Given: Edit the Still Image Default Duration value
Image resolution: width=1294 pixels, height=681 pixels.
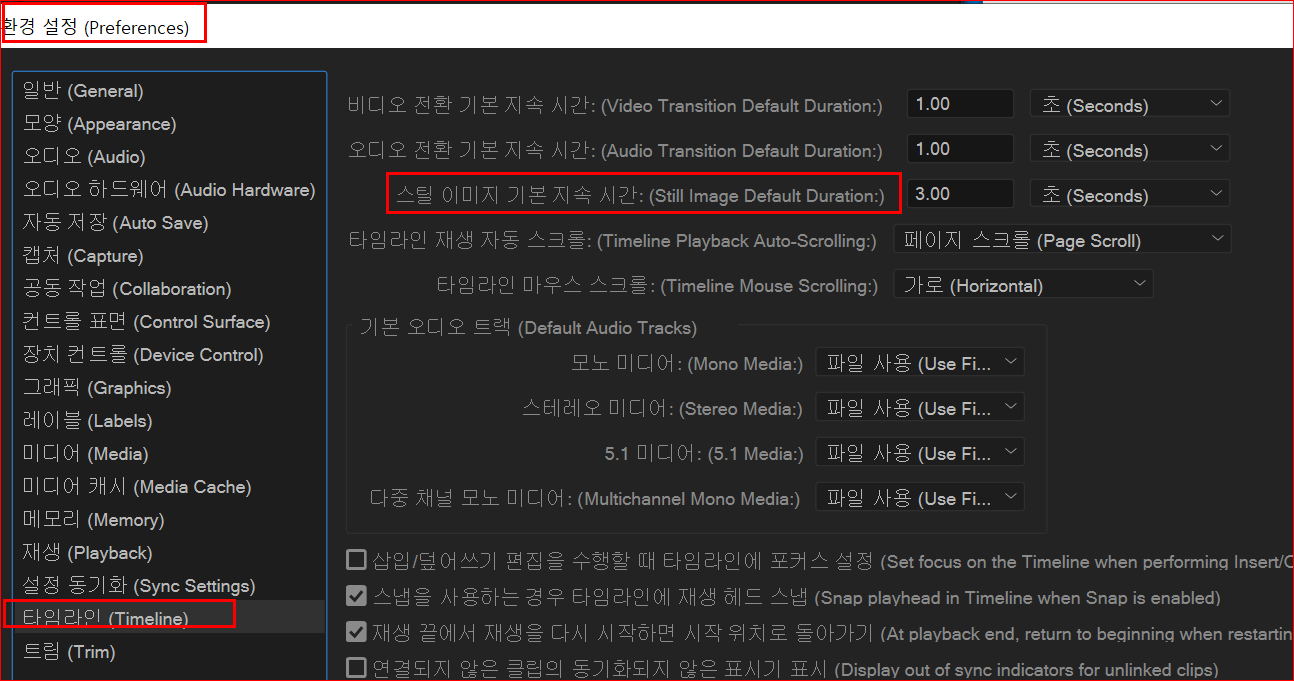Looking at the screenshot, I should click(x=958, y=193).
